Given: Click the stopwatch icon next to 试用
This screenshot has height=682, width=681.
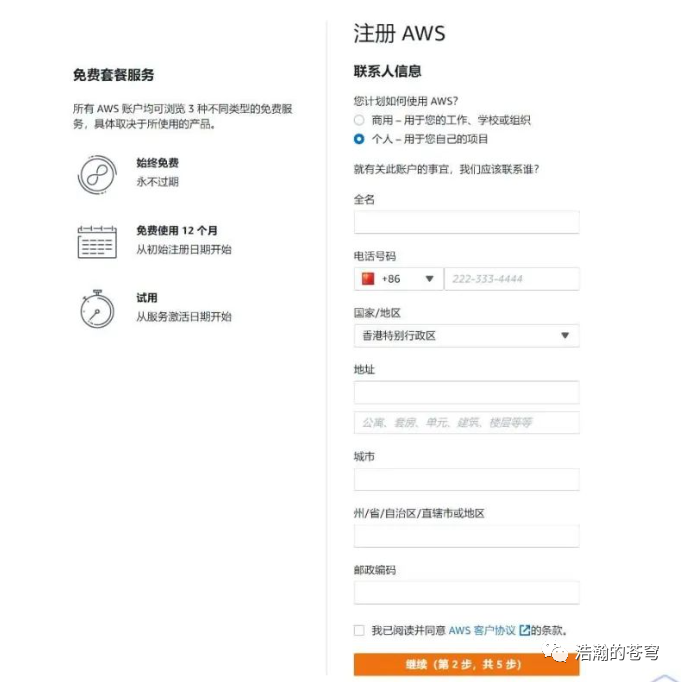Looking at the screenshot, I should point(97,309).
